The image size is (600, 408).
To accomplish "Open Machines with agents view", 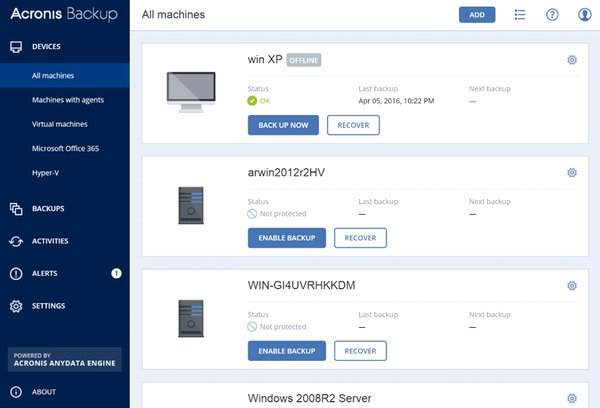I will click(68, 100).
